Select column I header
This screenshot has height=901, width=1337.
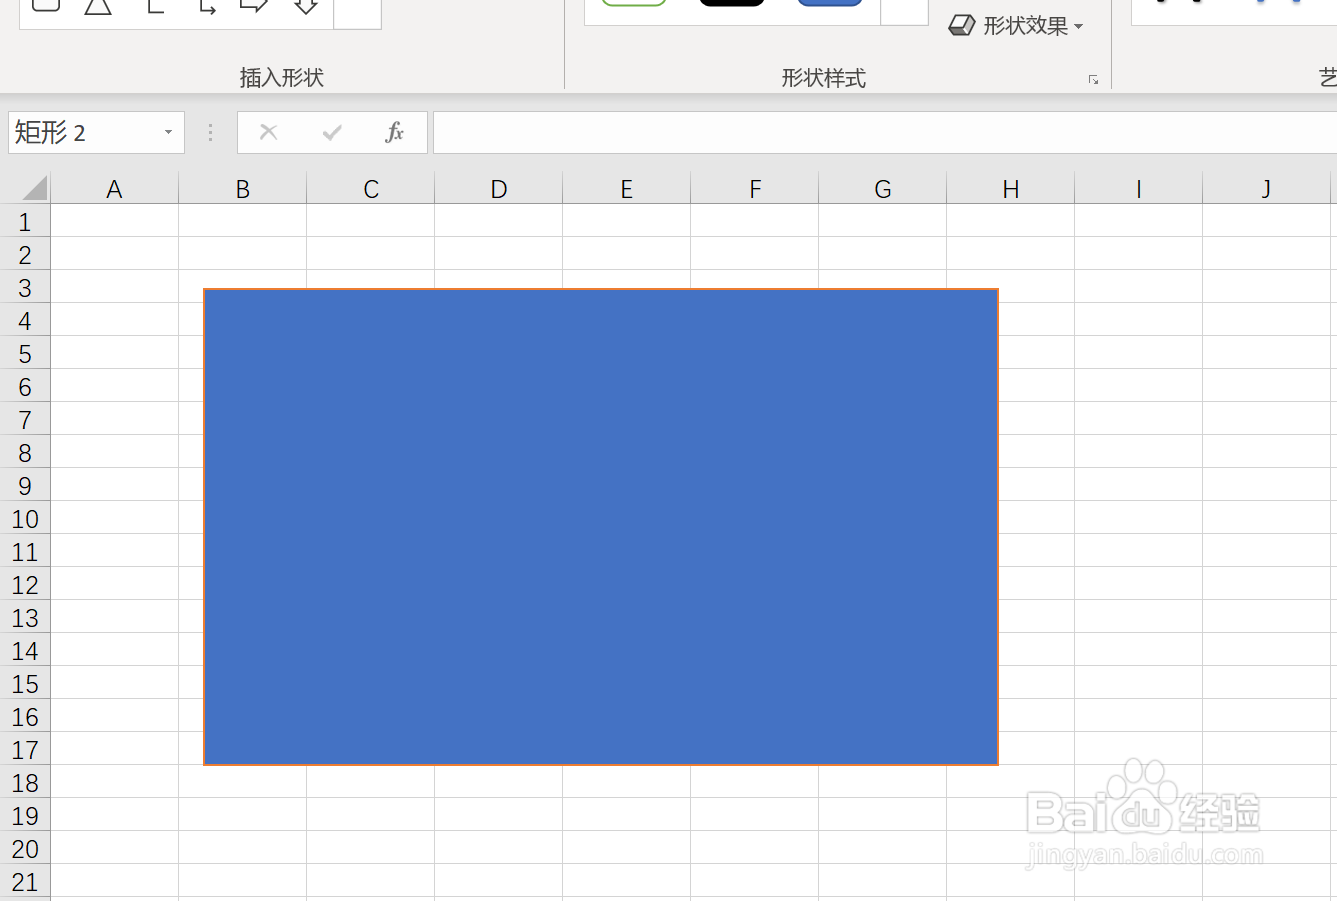pos(1138,189)
